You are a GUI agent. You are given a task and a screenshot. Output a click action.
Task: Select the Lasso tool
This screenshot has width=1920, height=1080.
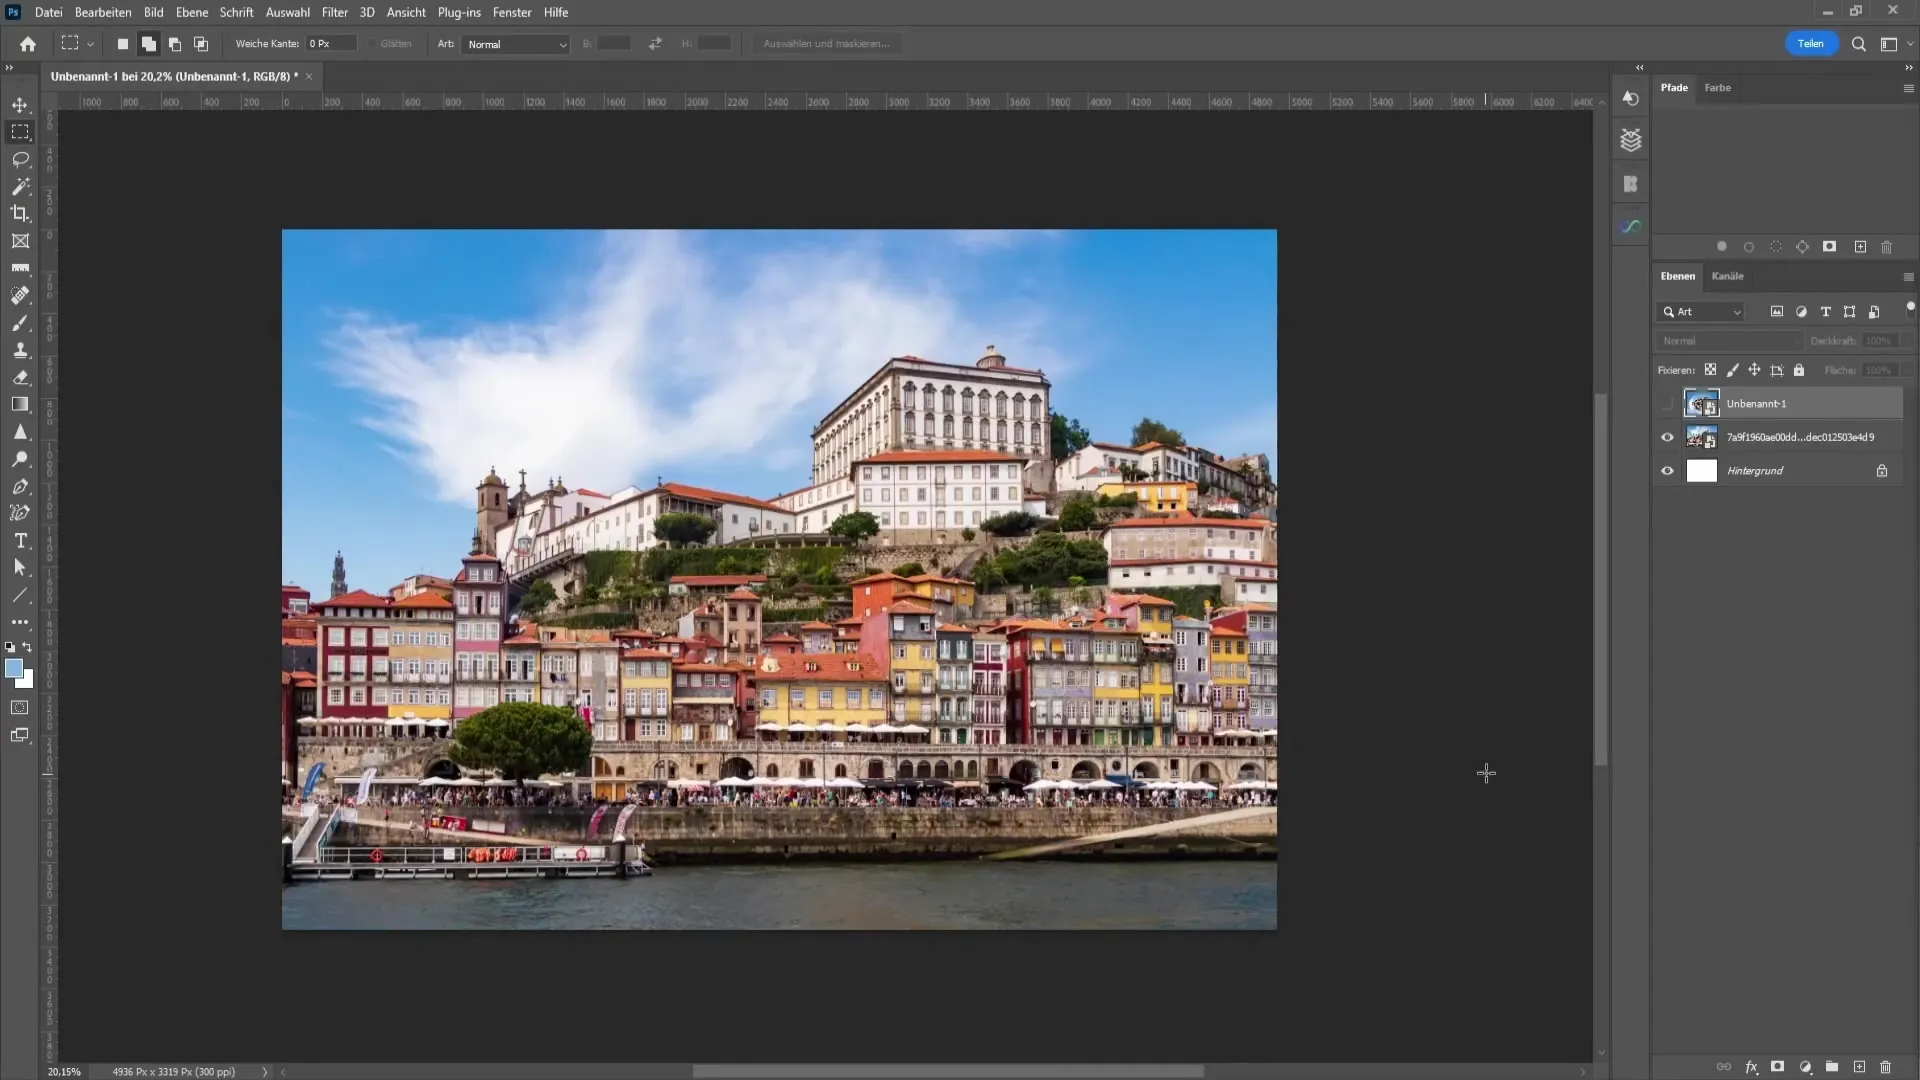(x=20, y=160)
